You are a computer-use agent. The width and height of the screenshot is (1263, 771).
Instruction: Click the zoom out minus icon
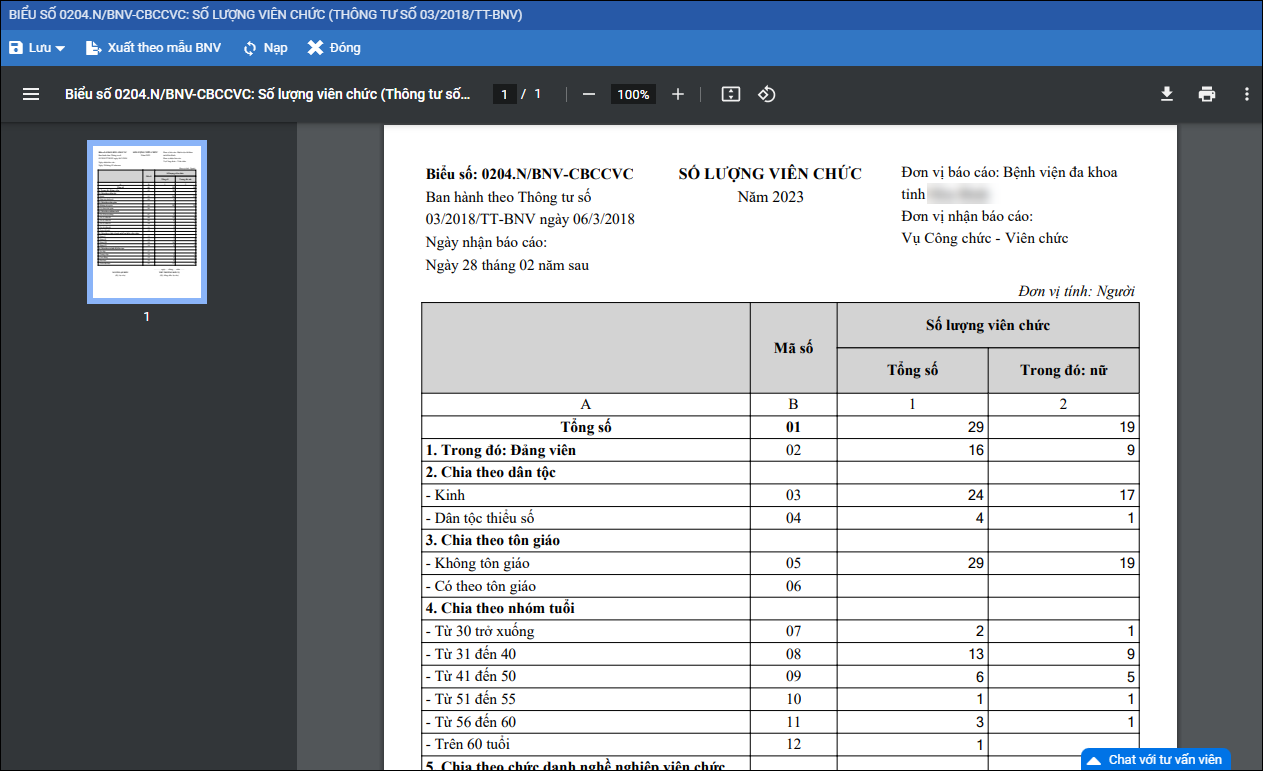(589, 94)
